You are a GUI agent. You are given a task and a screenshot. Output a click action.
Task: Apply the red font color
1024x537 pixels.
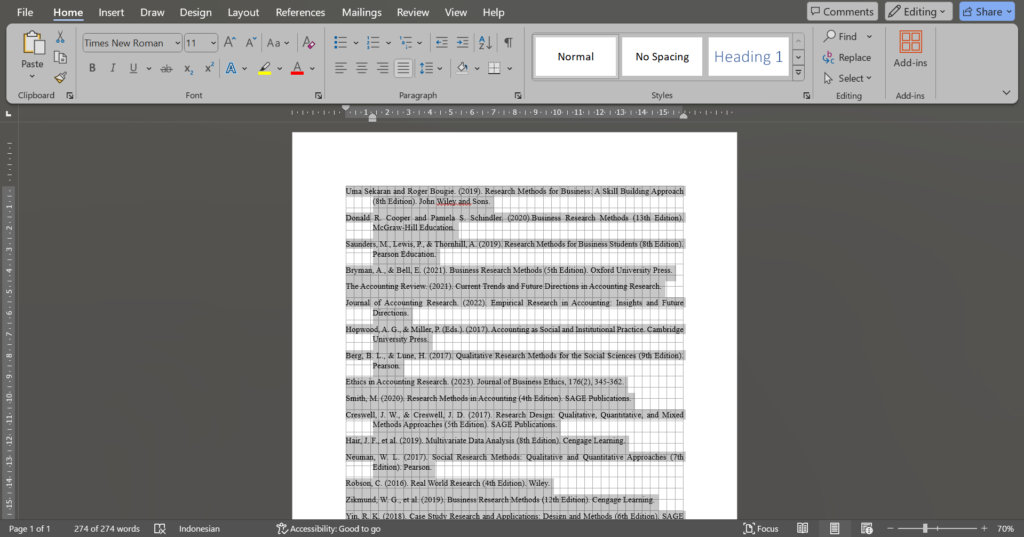(x=297, y=69)
